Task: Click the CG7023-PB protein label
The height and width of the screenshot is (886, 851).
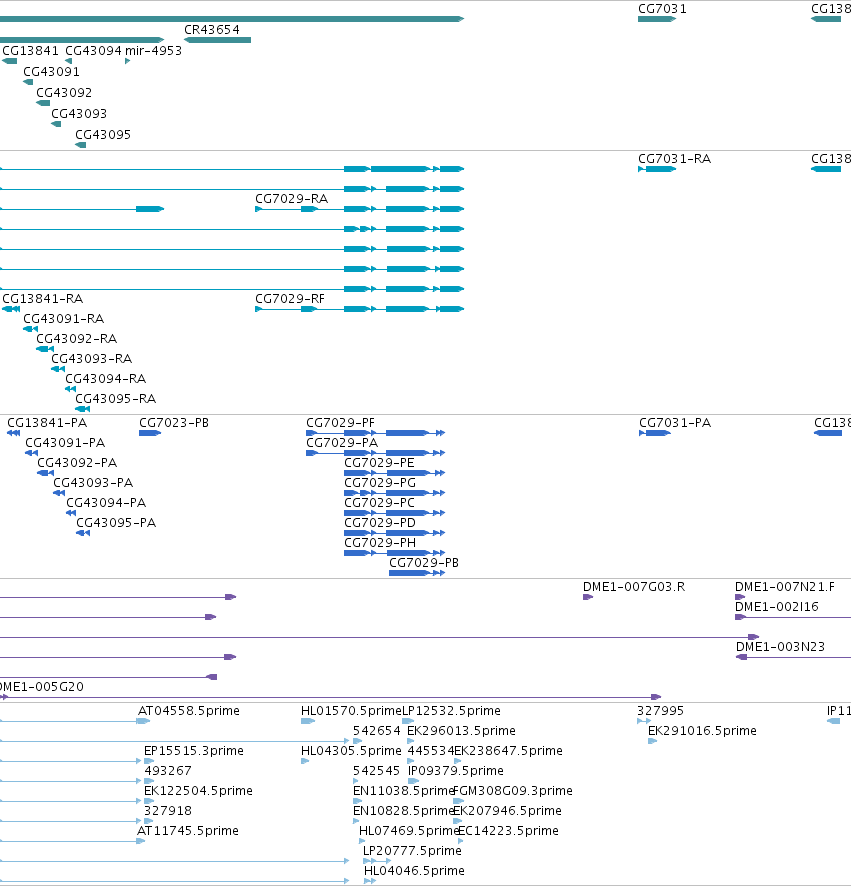Action: (x=174, y=423)
